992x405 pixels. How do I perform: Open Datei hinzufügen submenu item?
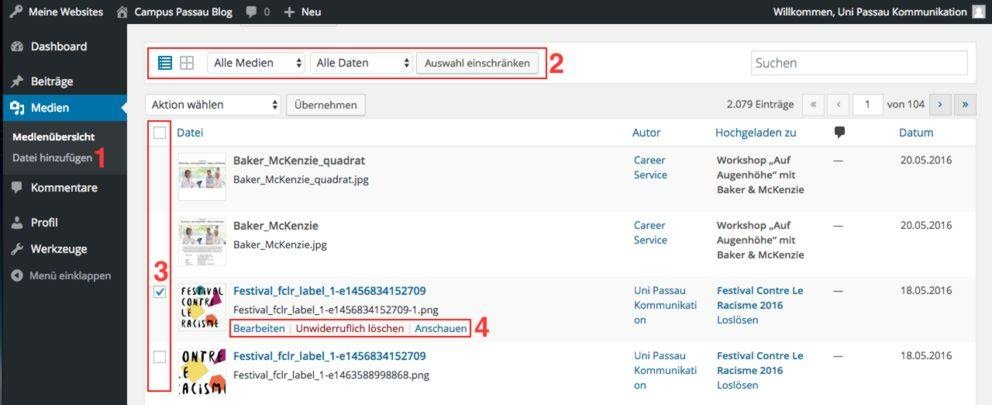tap(52, 158)
